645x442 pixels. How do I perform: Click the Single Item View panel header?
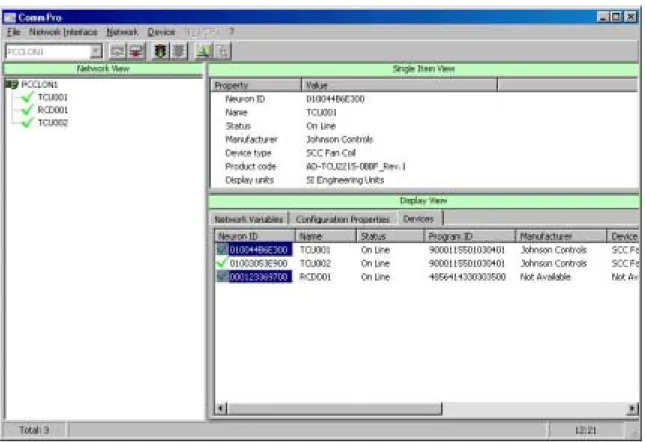pos(424,69)
